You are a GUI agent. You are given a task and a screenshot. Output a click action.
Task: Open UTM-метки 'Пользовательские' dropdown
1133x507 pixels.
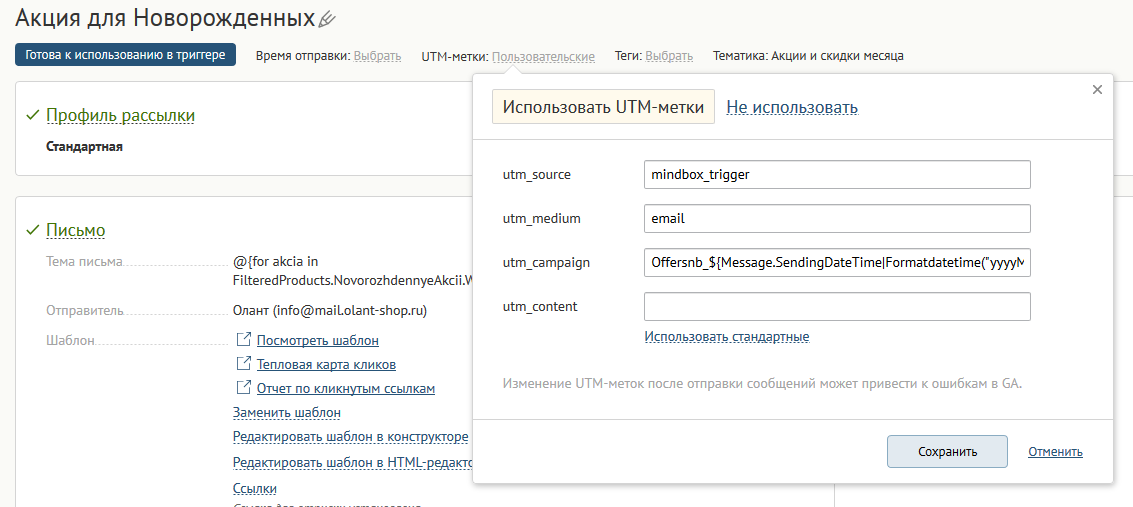(x=543, y=56)
